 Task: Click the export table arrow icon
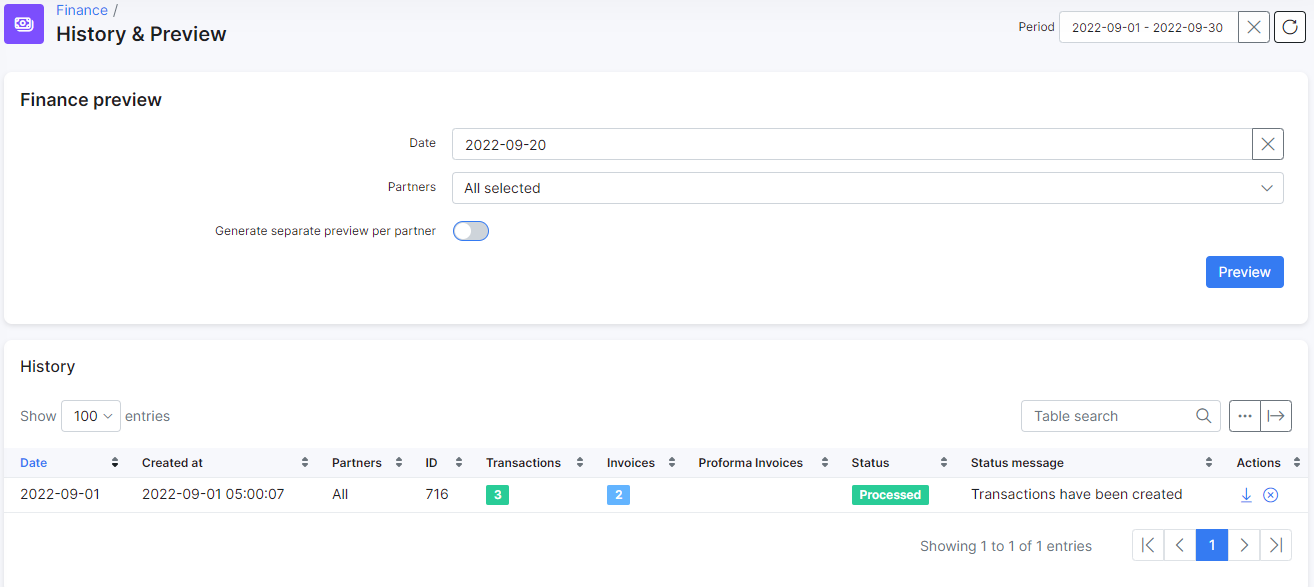click(x=1276, y=416)
